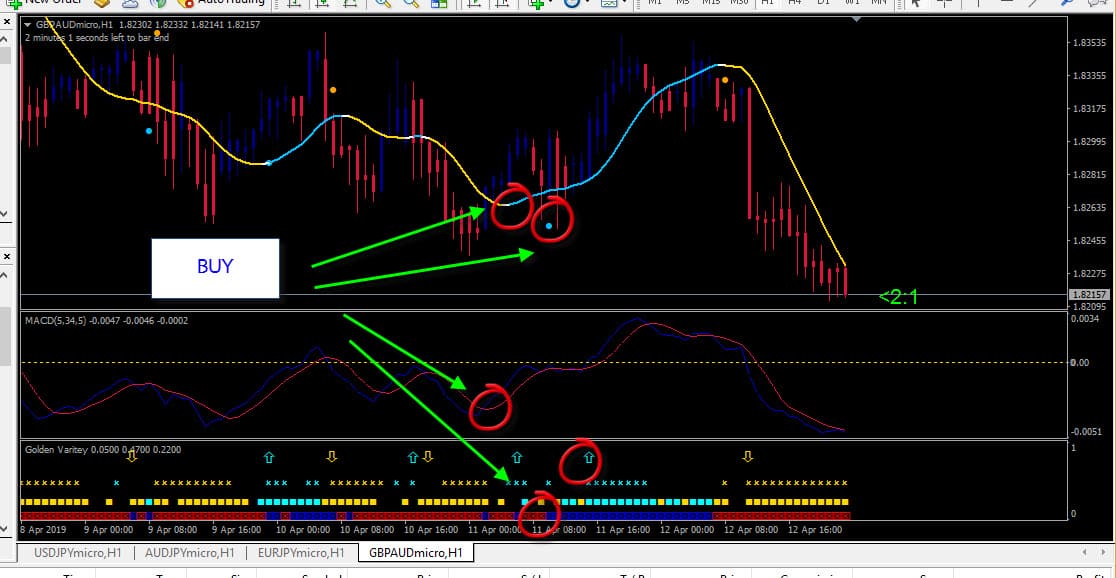The height and width of the screenshot is (578, 1116).
Task: Click the zoom out magnifier icon
Action: (411, 2)
